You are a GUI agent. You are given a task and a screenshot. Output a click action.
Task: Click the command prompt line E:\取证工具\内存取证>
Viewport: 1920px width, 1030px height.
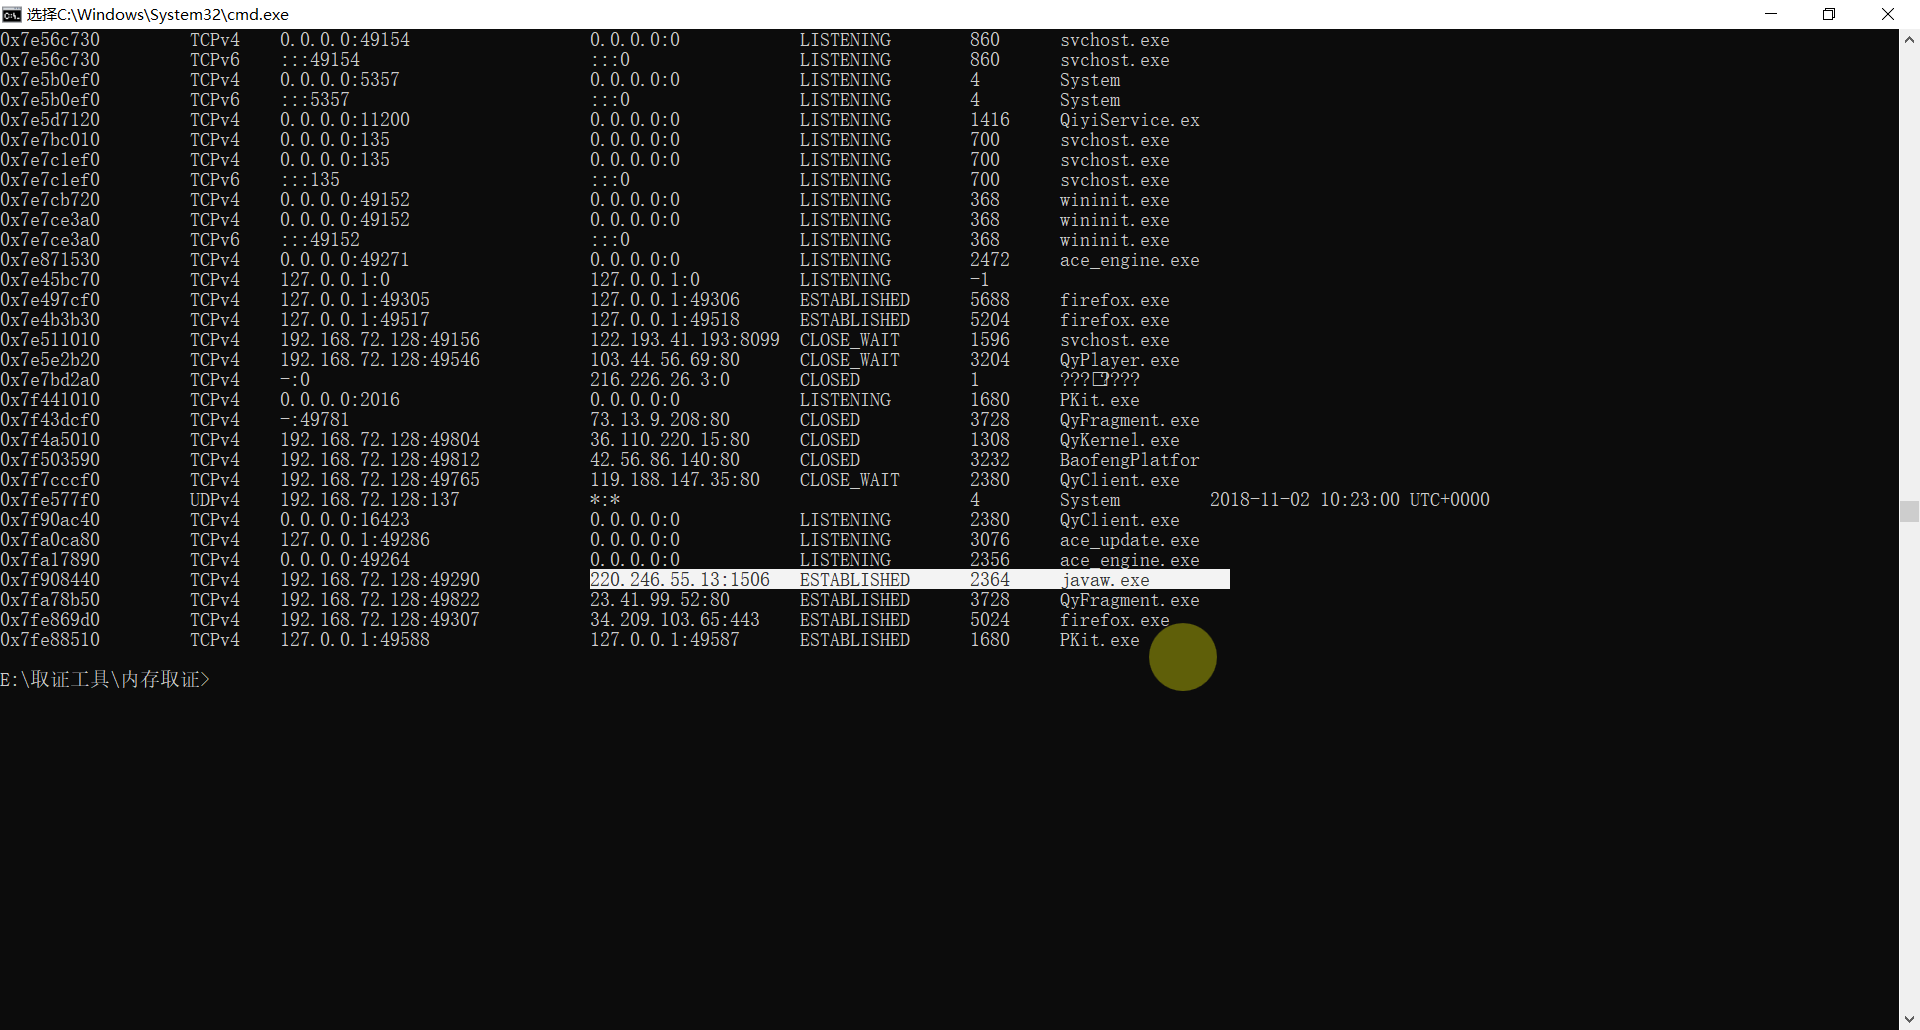tap(105, 680)
